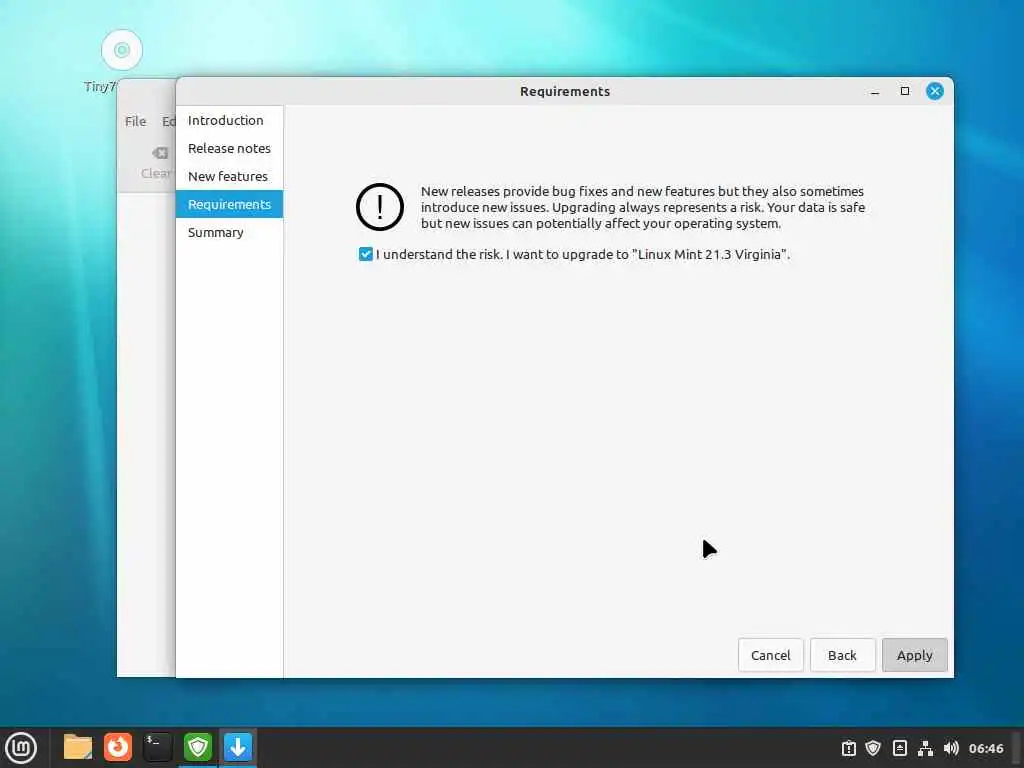
Task: Select the Requirements sidebar entry
Action: click(229, 204)
